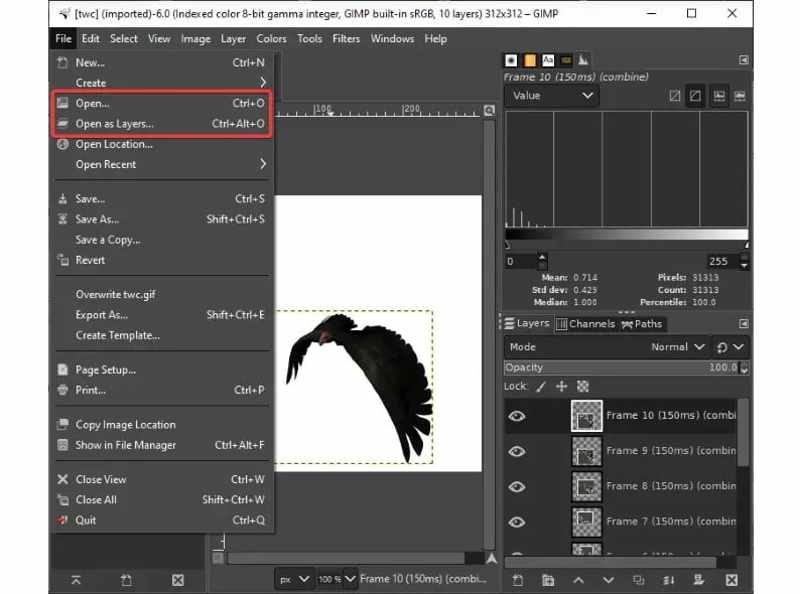Lower the selected layer with down arrow

609,580
